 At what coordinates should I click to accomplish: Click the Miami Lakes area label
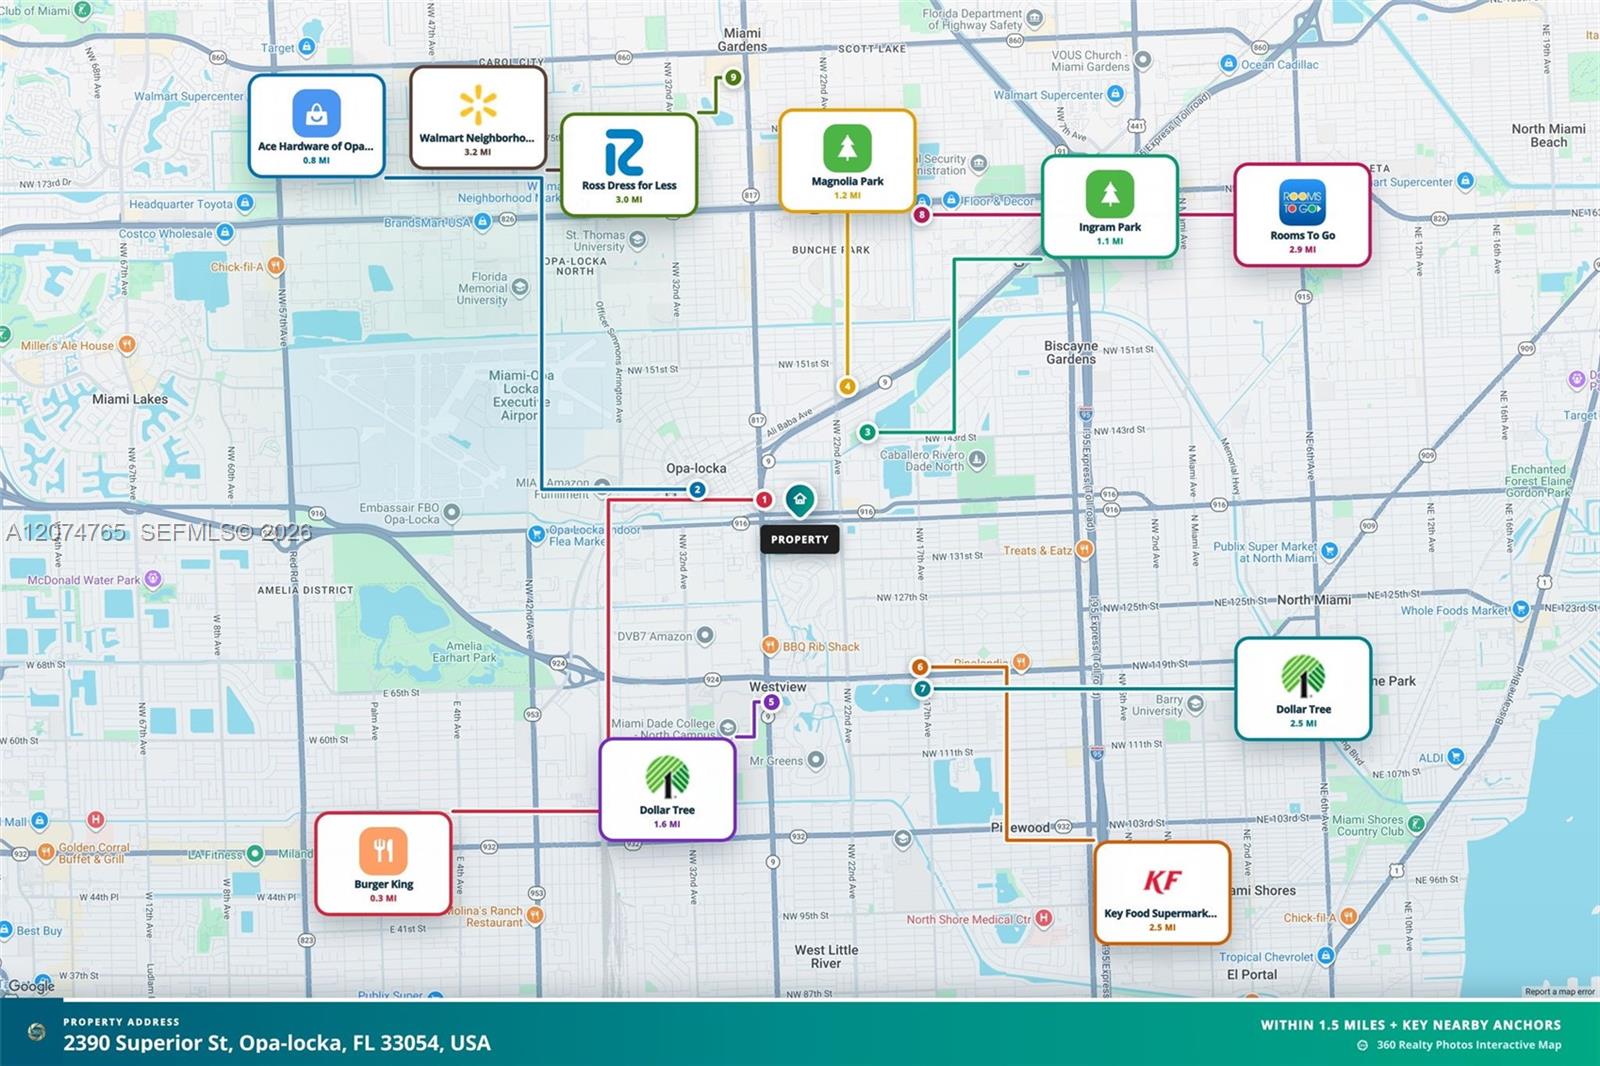130,399
